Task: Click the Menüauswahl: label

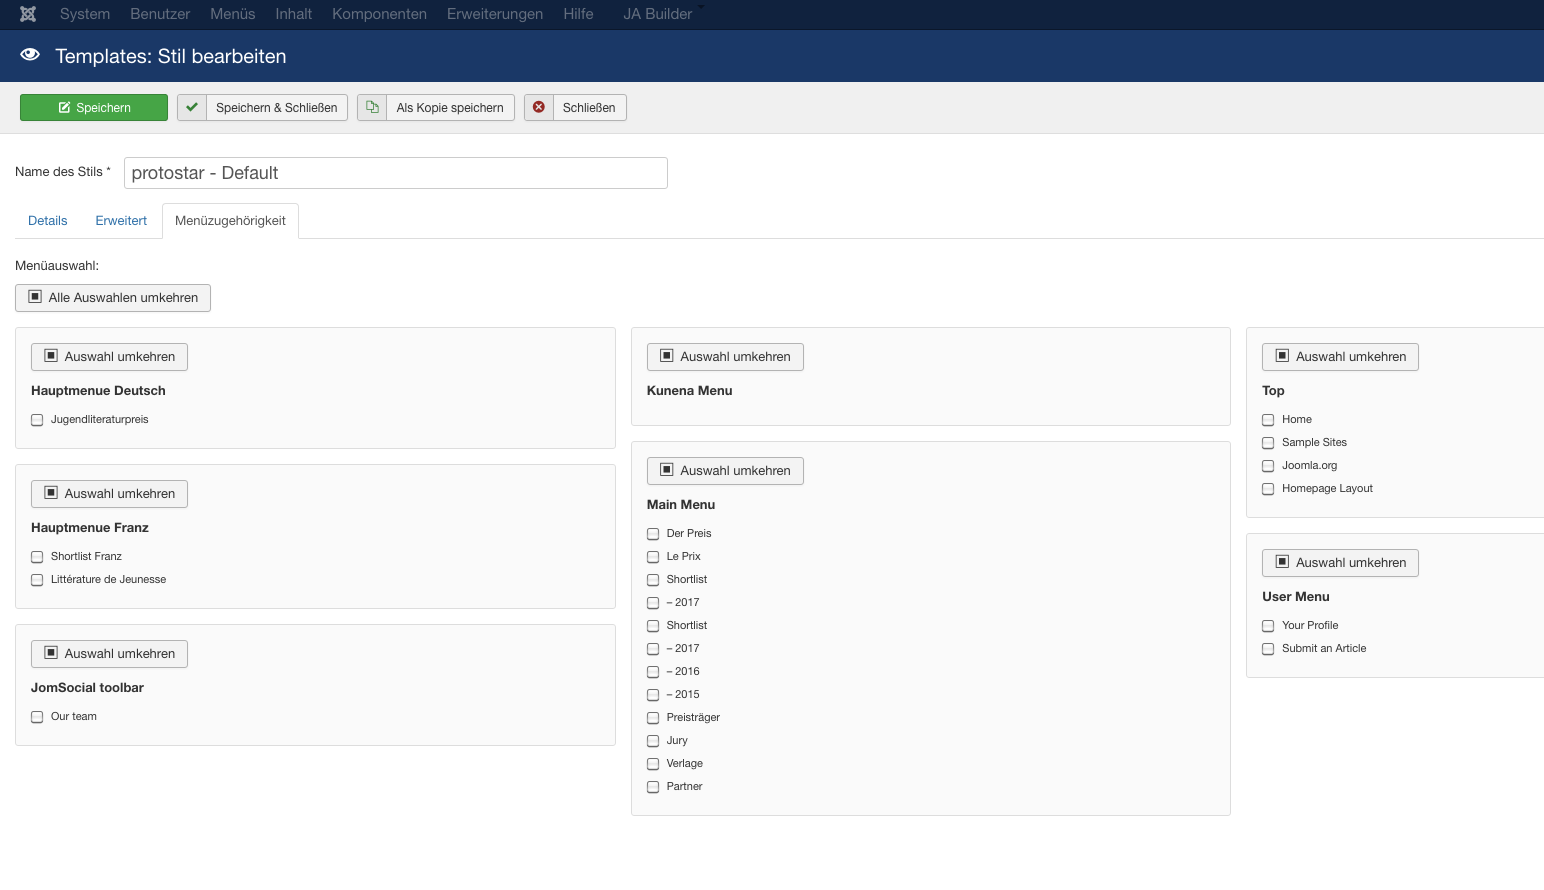Action: click(57, 266)
